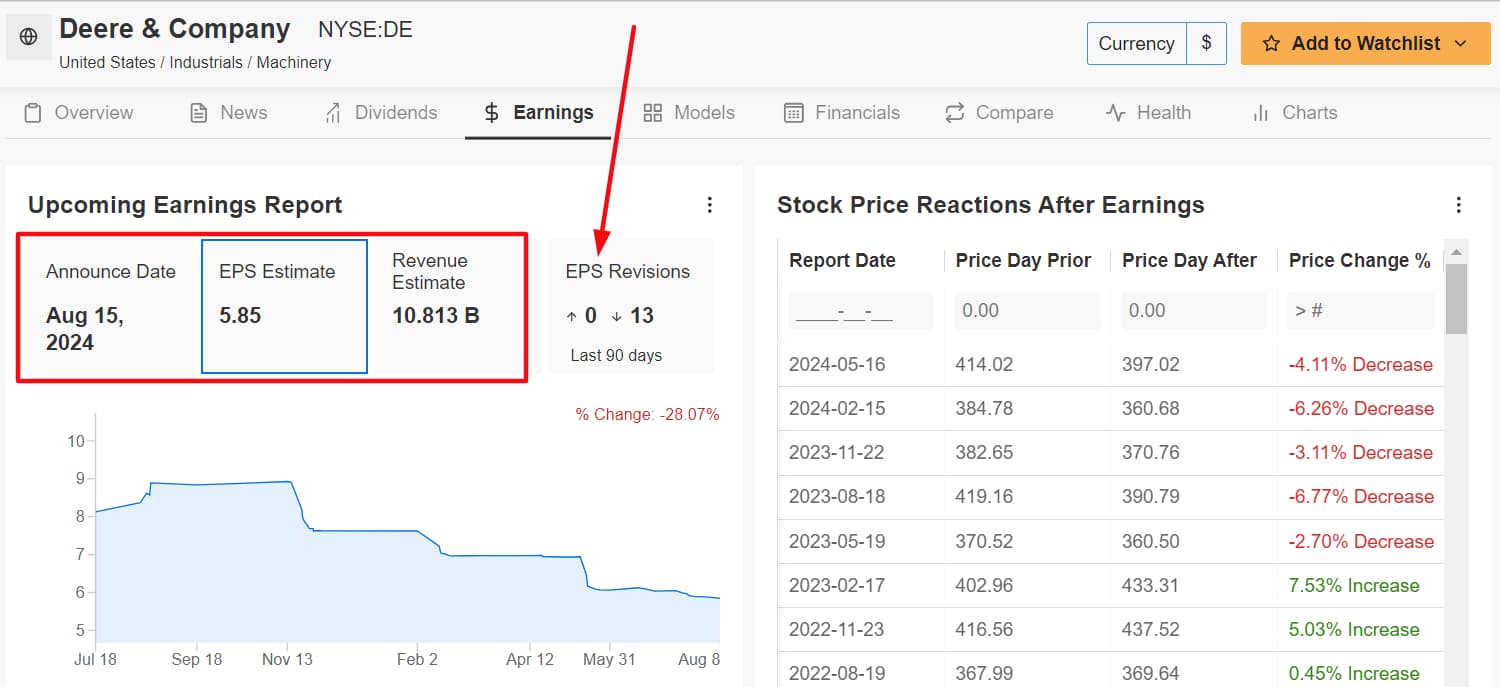This screenshot has height=687, width=1500.
Task: Go to the Health tab
Action: tap(1148, 113)
